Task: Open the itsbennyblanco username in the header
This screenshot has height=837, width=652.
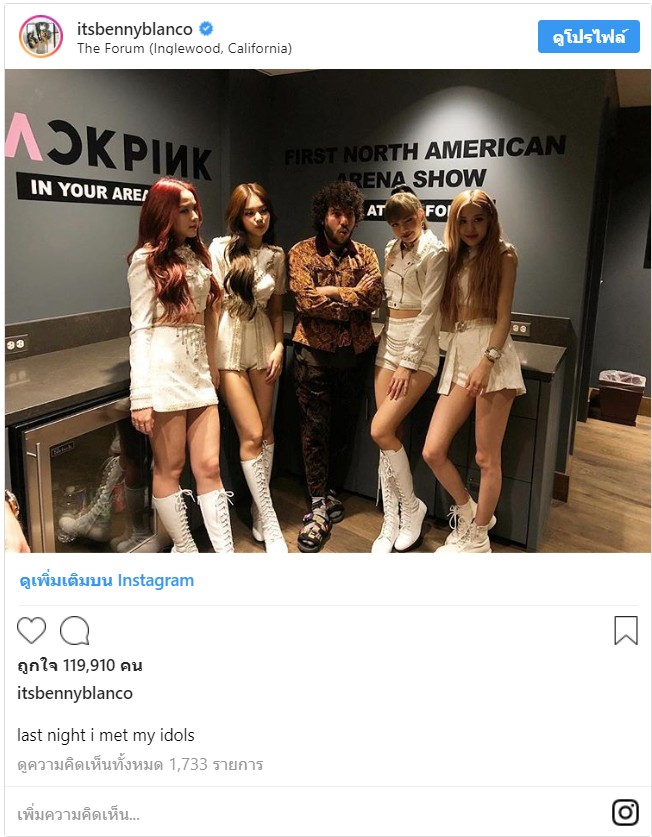Action: (x=135, y=29)
